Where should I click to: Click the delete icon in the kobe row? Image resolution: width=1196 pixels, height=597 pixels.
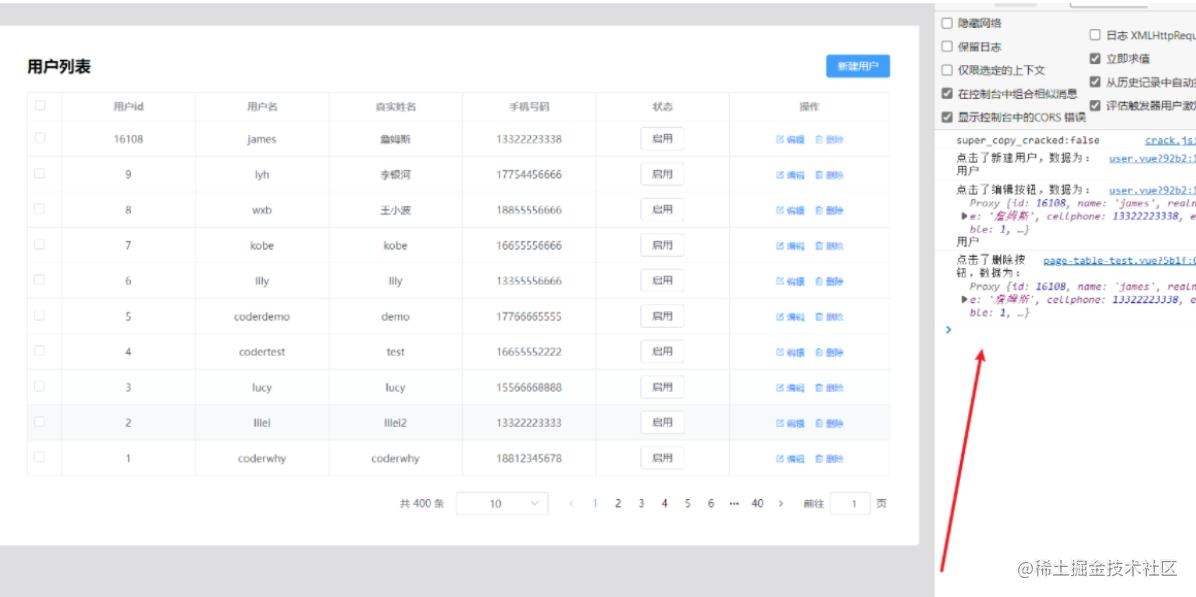819,246
